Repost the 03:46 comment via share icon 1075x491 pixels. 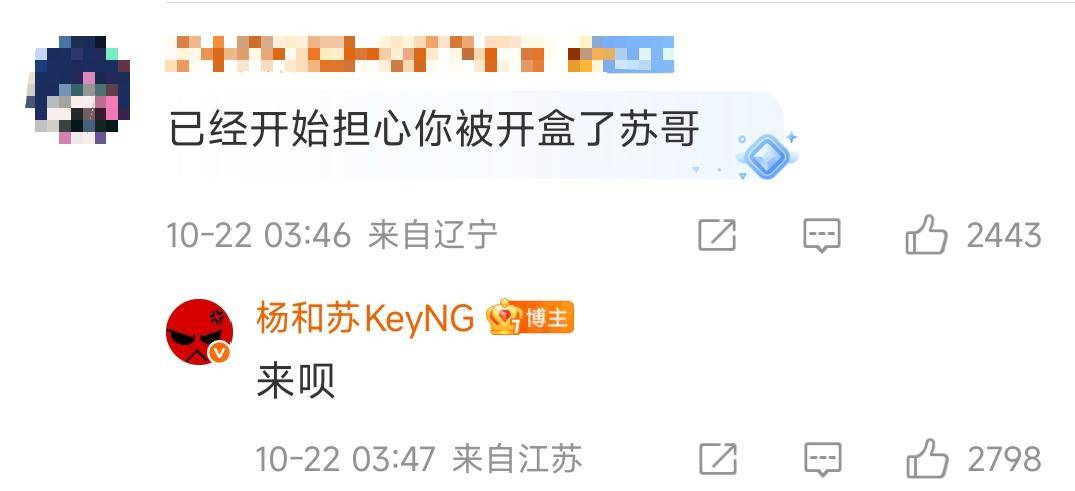(717, 235)
